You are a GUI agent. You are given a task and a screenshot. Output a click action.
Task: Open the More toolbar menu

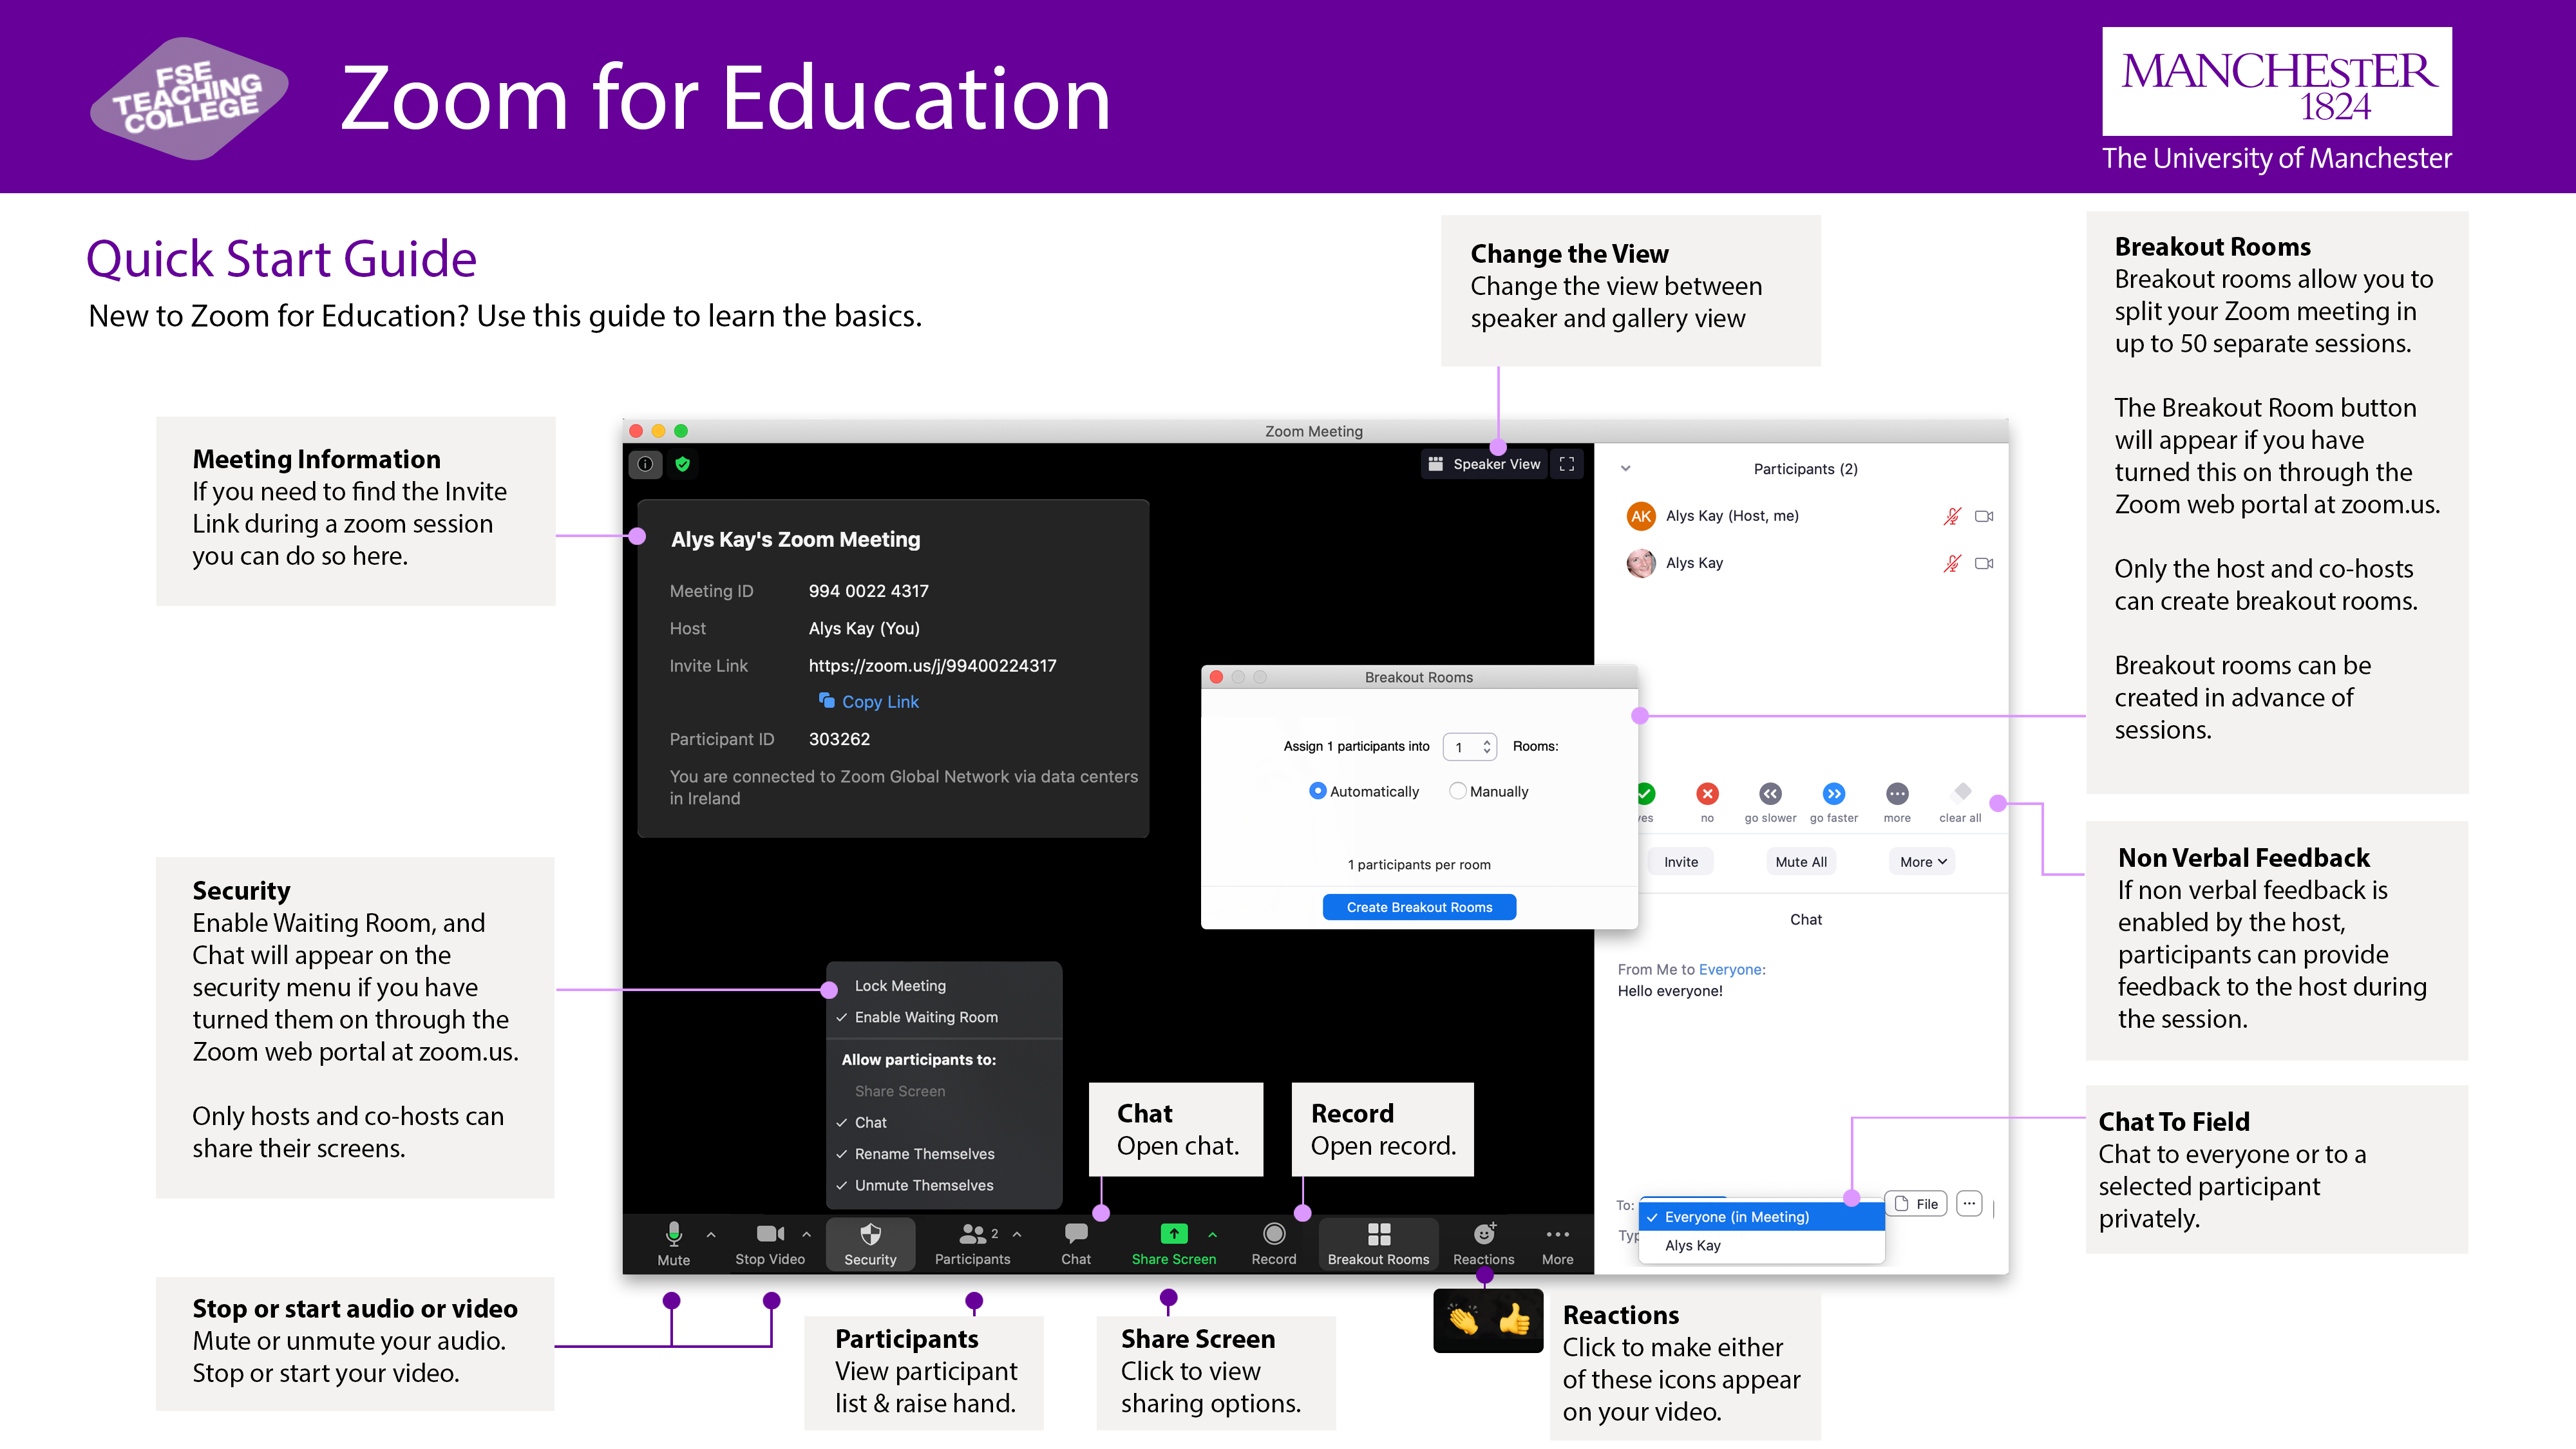[1558, 1243]
